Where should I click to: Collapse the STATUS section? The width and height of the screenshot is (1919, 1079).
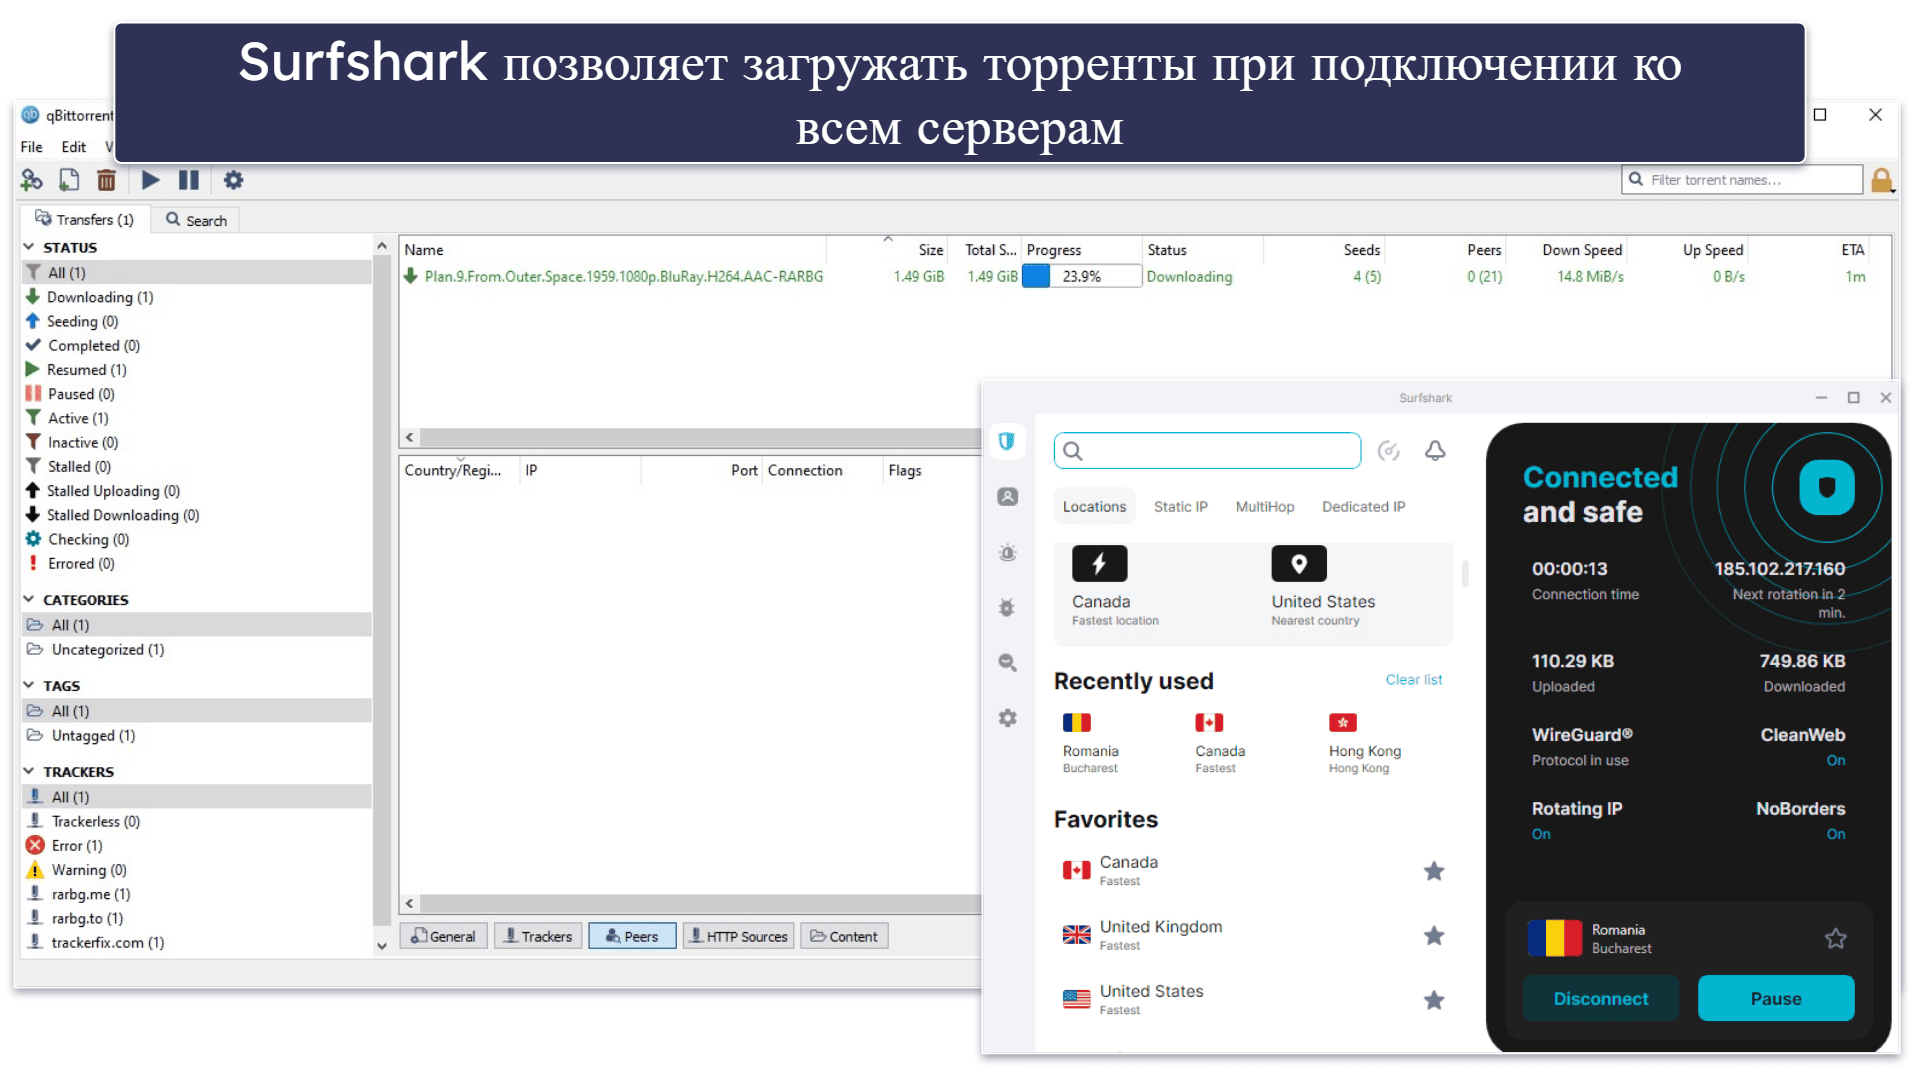(x=29, y=247)
